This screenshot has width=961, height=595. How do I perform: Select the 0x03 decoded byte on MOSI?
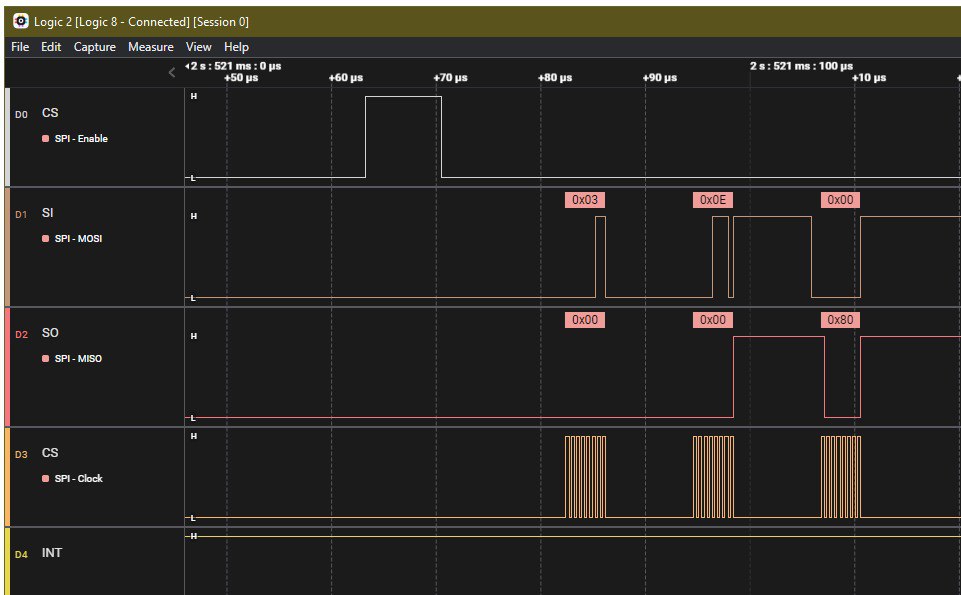pos(585,200)
